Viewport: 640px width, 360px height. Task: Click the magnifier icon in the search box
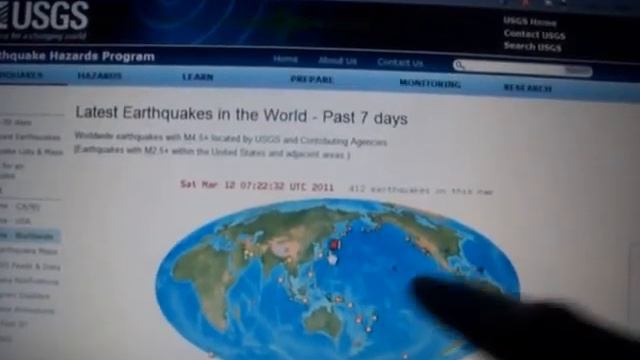coord(459,65)
